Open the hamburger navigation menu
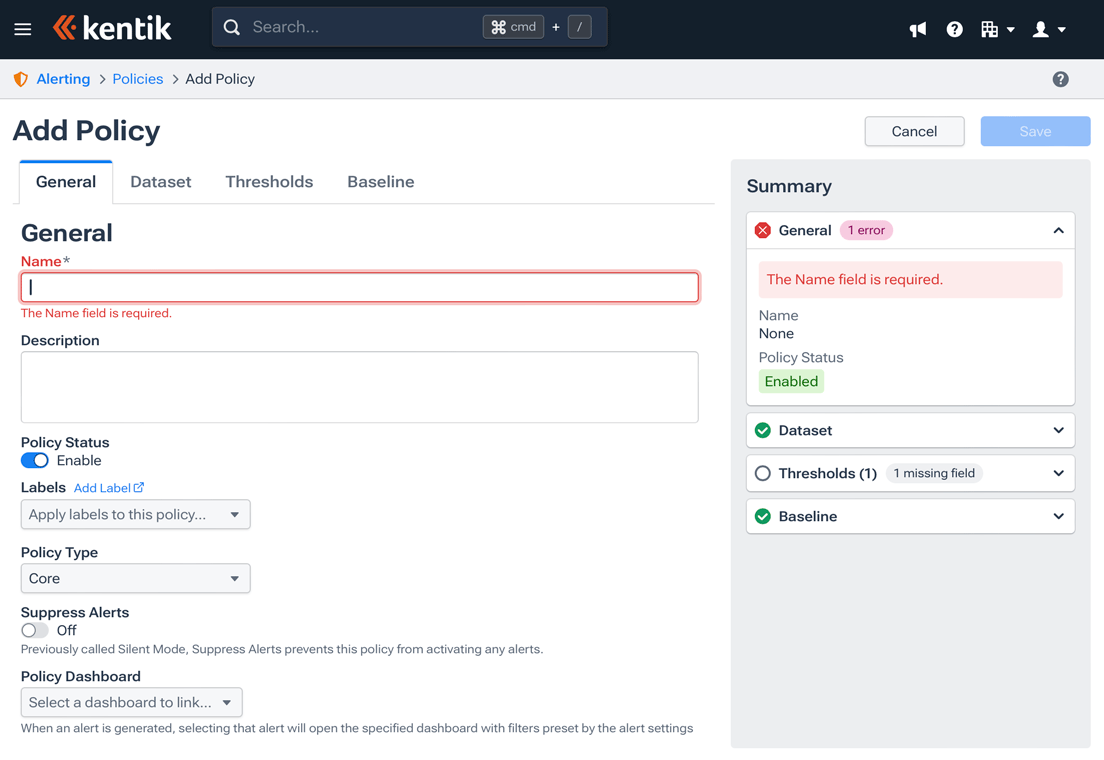Viewport: 1104px width, 760px height. [22, 29]
